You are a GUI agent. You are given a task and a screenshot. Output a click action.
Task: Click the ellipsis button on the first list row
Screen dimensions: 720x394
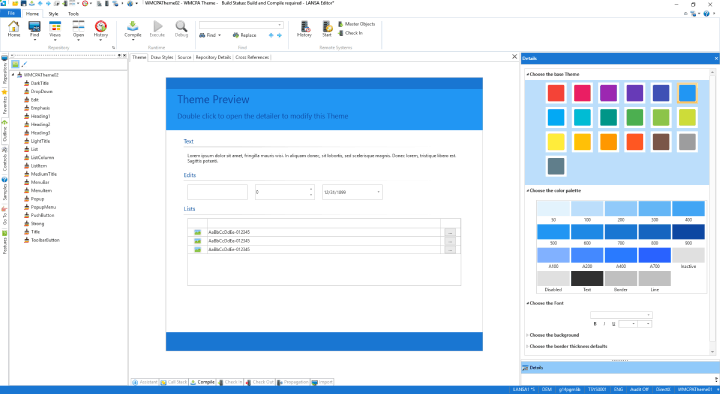tap(450, 232)
